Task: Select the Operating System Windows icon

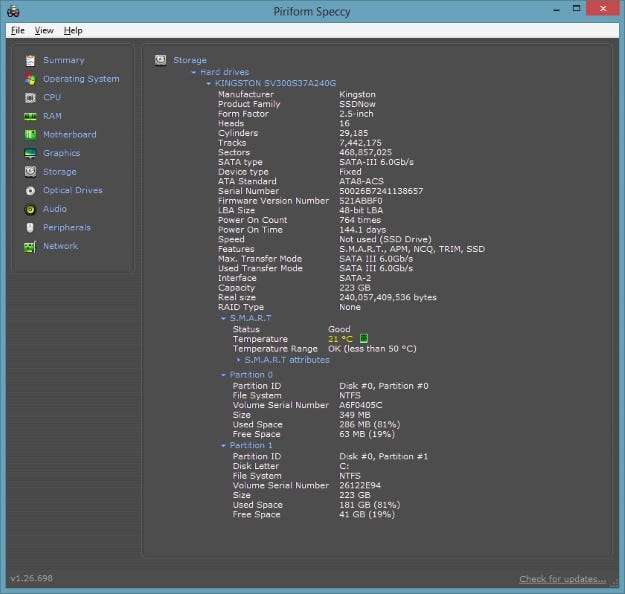Action: (30, 79)
